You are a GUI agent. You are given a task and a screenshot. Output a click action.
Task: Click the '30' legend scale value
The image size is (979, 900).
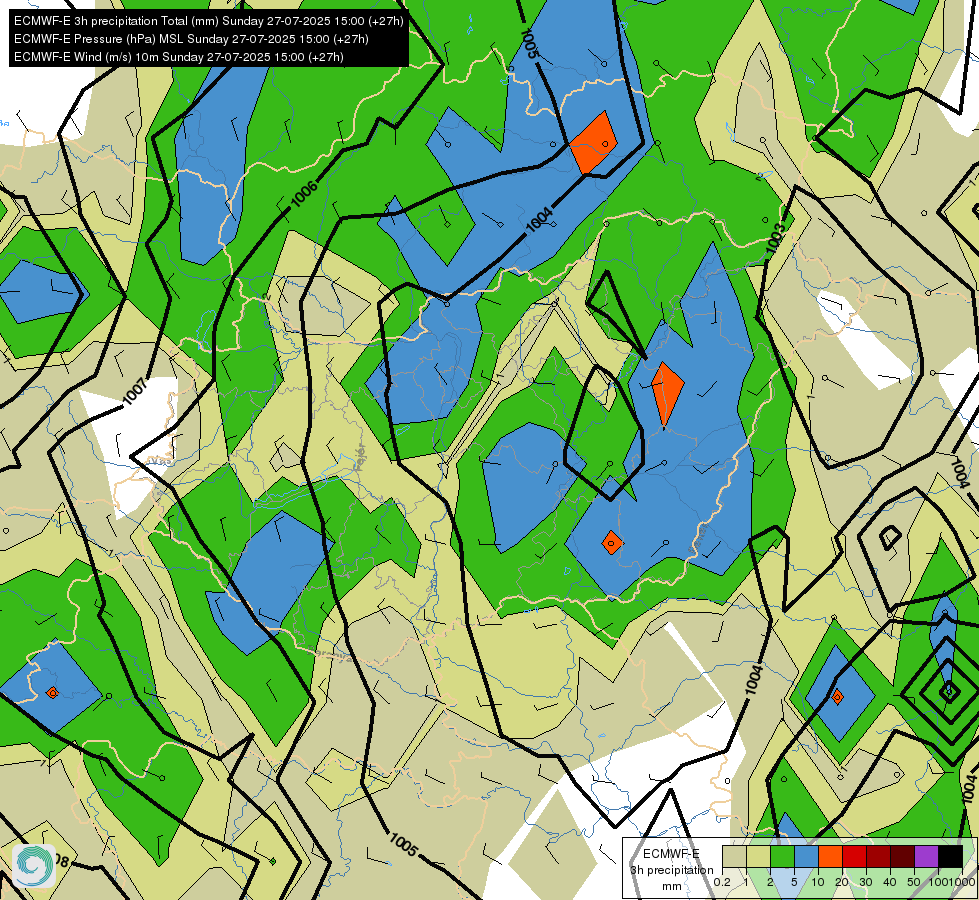[x=866, y=882]
